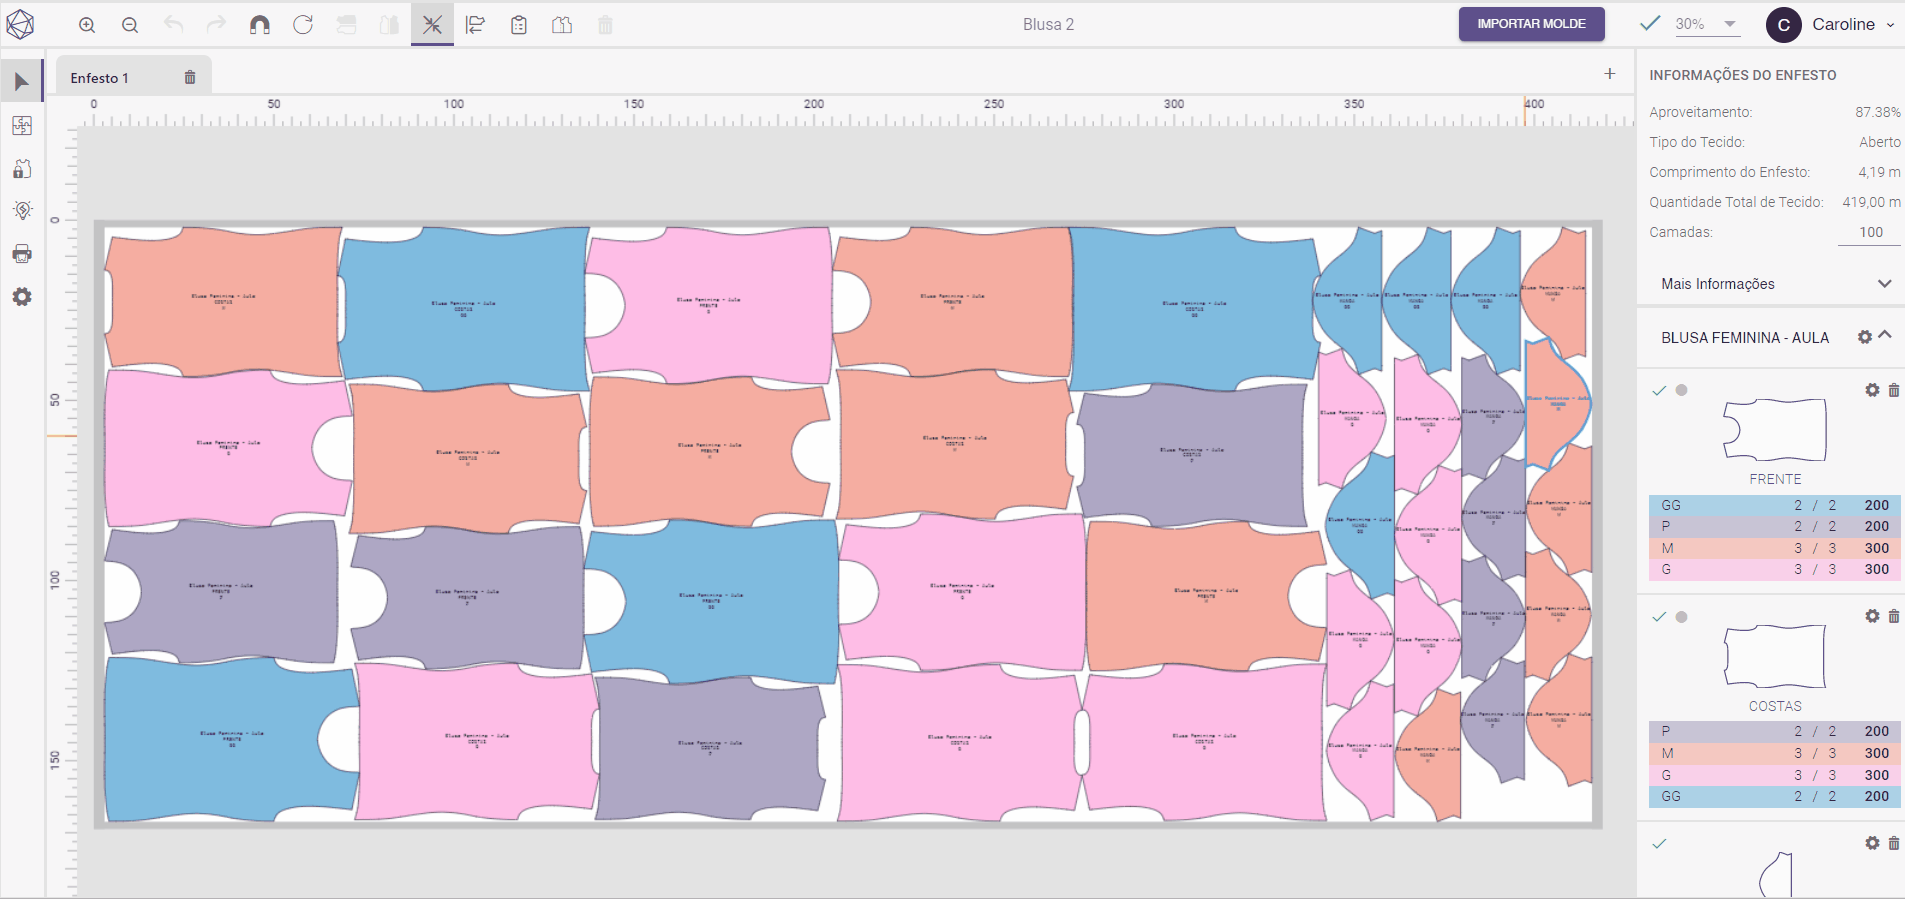Click the Blusa 2 project title
Image resolution: width=1905 pixels, height=899 pixels.
pos(1048,24)
